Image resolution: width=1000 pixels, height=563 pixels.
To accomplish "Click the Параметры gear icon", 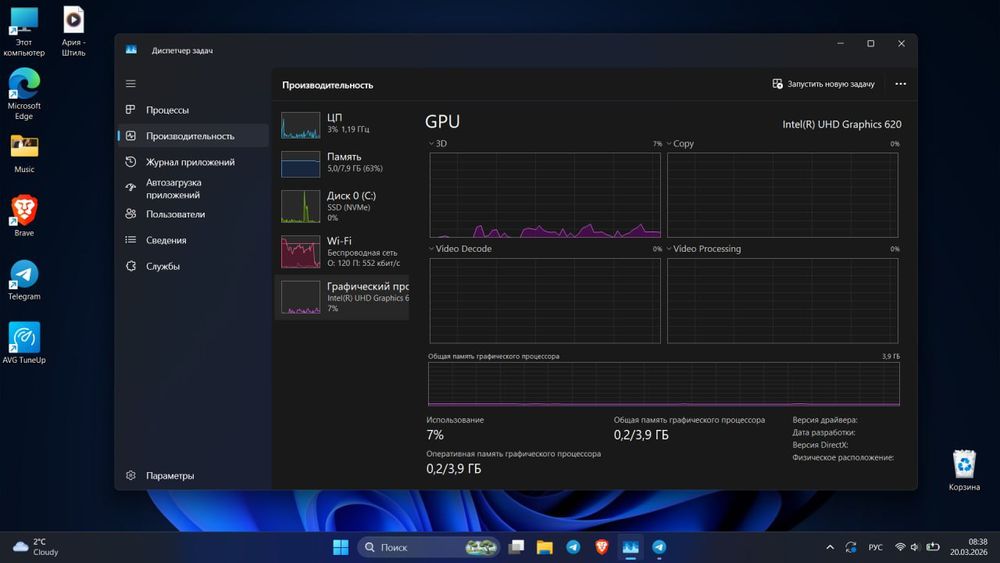I will (x=131, y=476).
